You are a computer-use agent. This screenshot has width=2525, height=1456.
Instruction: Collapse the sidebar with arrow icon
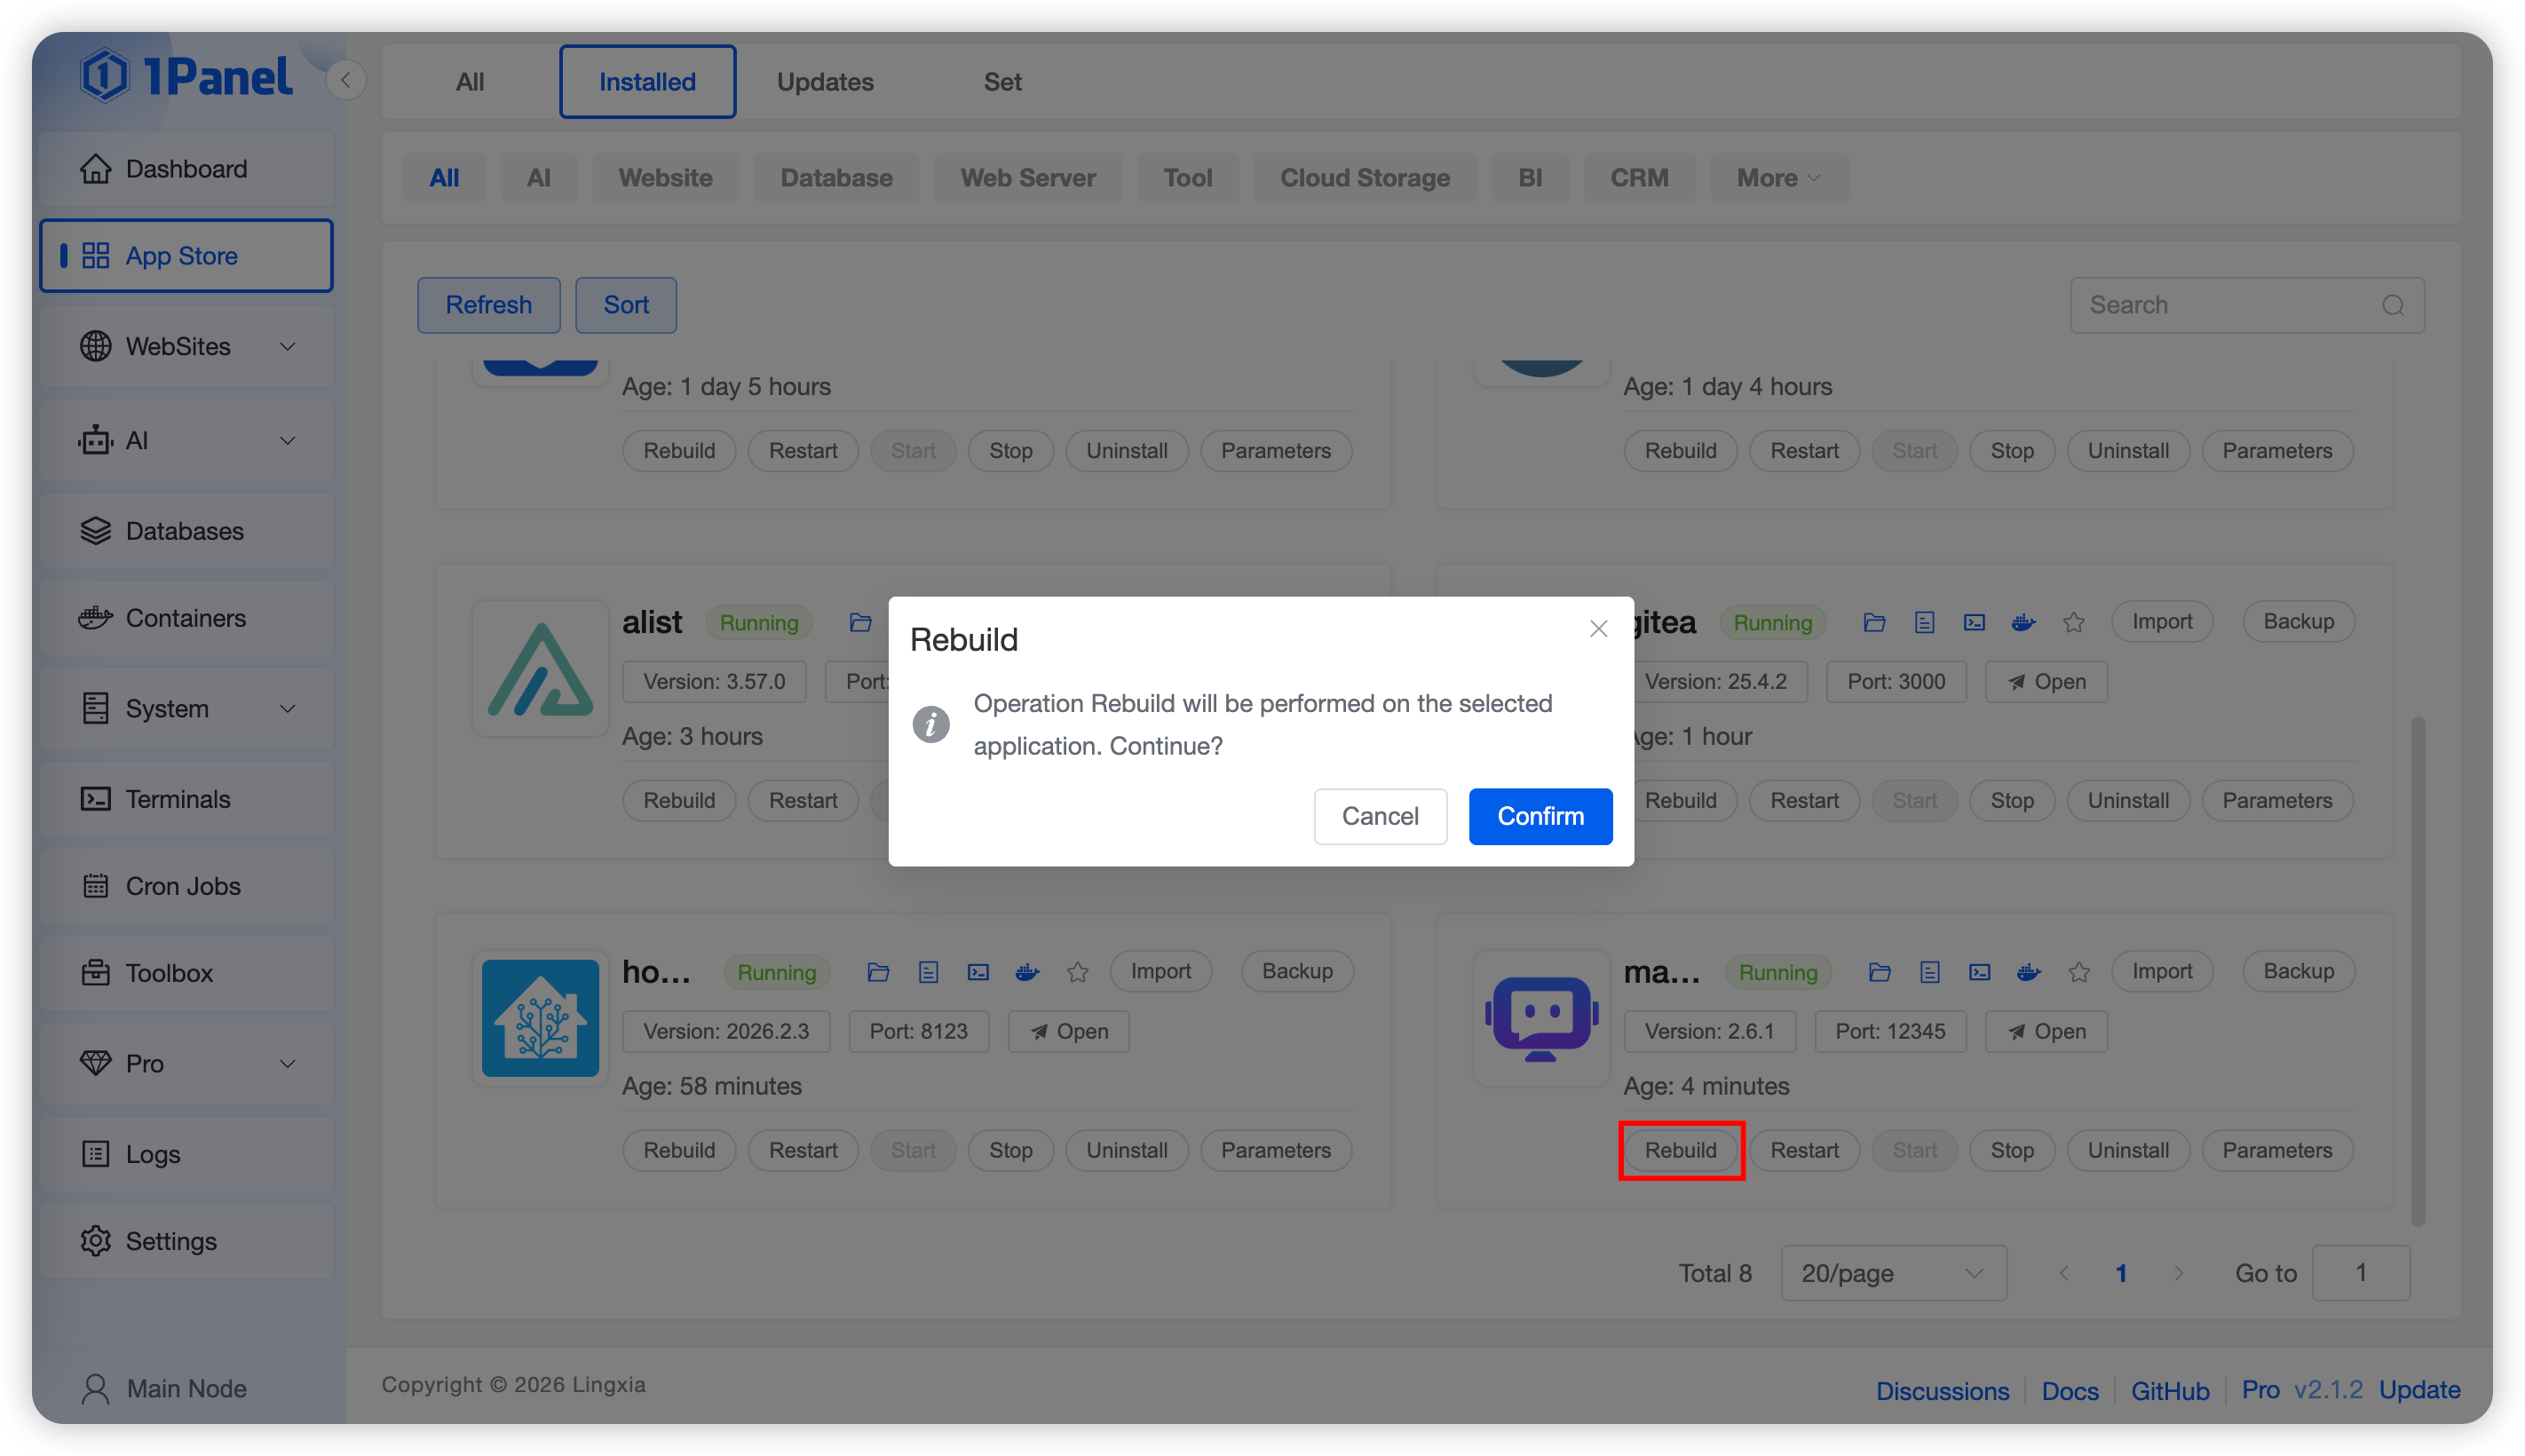coord(345,80)
